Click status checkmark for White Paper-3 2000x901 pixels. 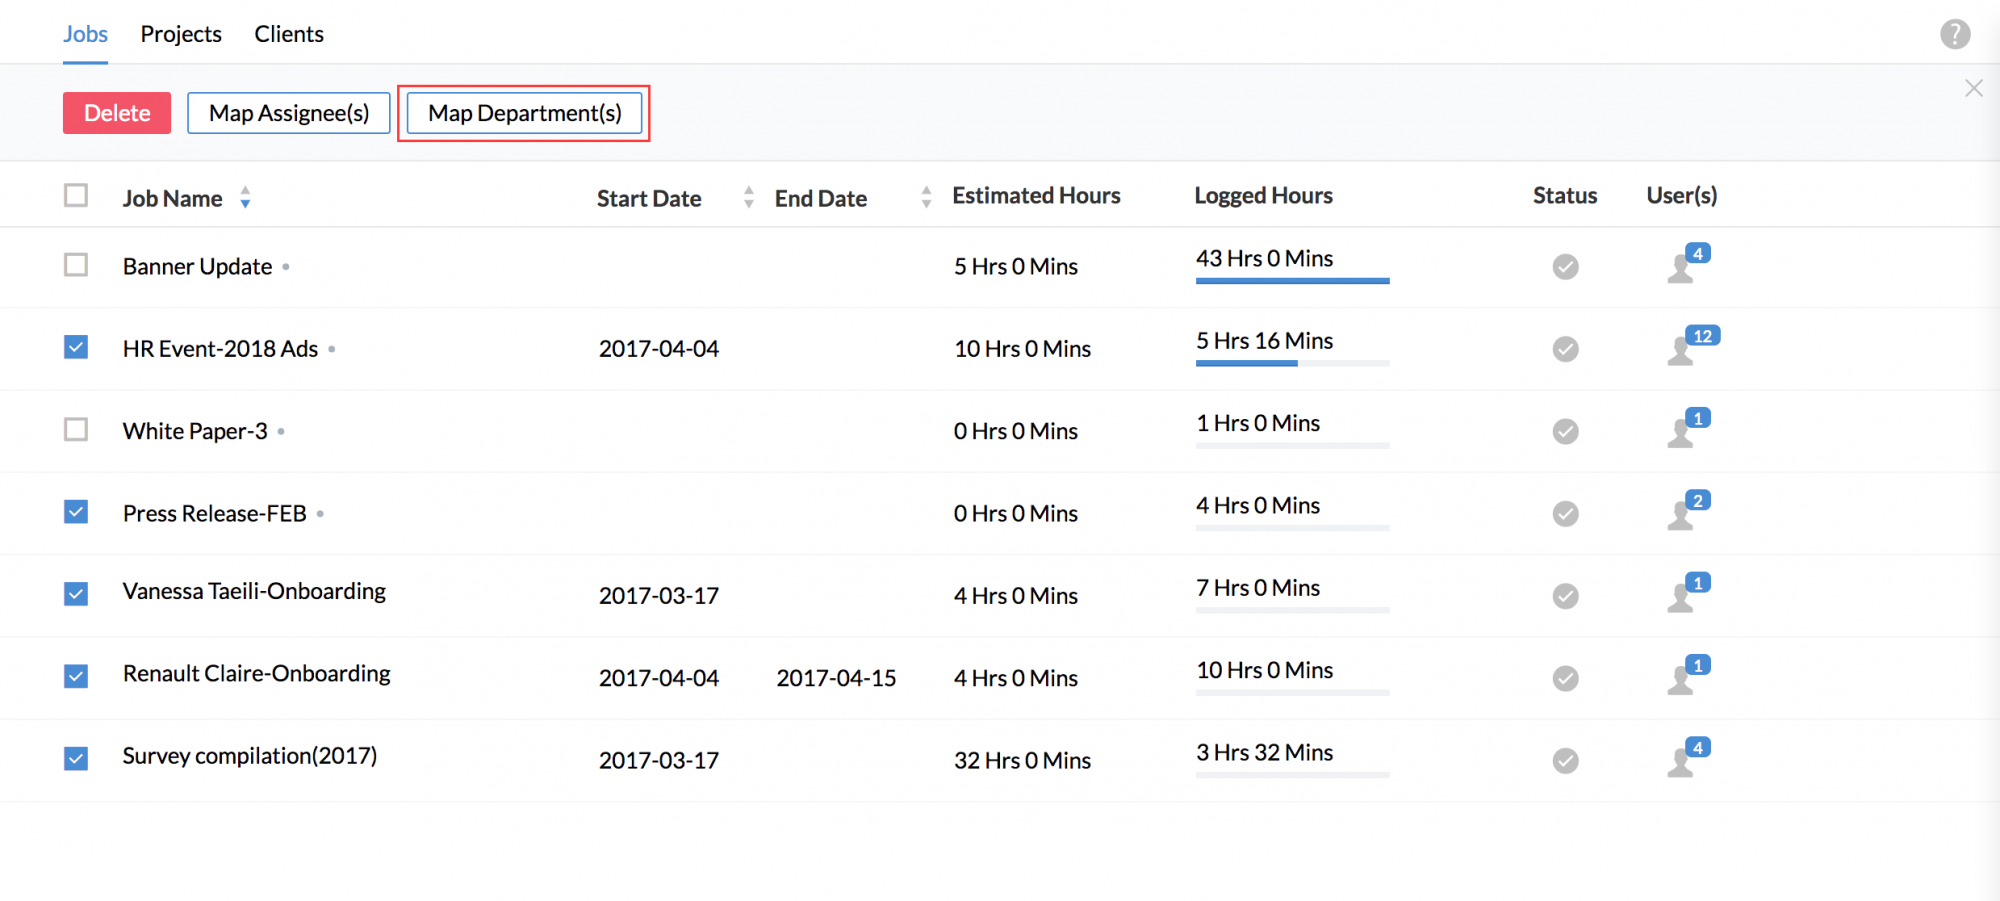(x=1565, y=431)
